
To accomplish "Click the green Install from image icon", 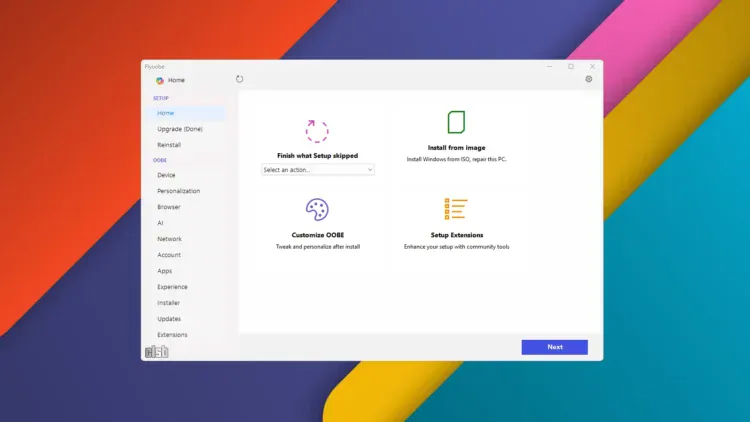I will click(456, 122).
